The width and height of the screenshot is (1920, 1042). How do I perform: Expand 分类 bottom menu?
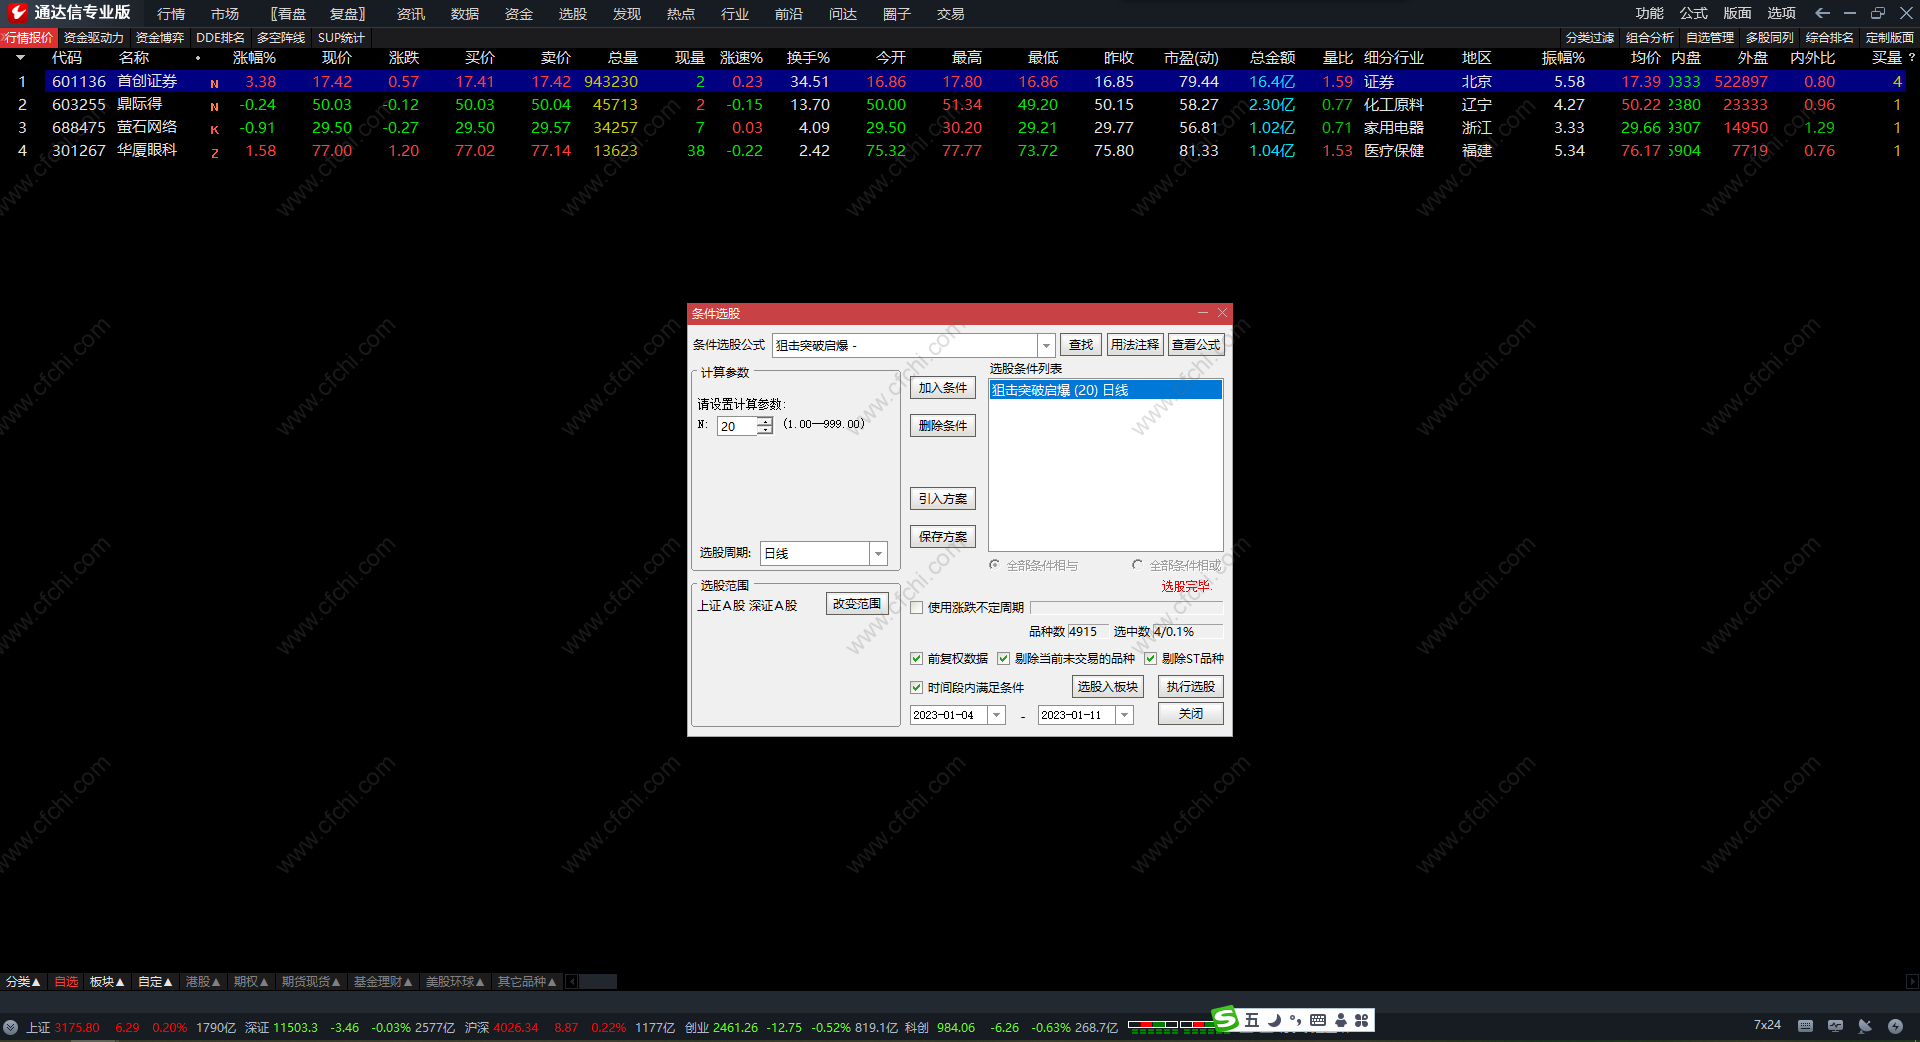coord(23,982)
